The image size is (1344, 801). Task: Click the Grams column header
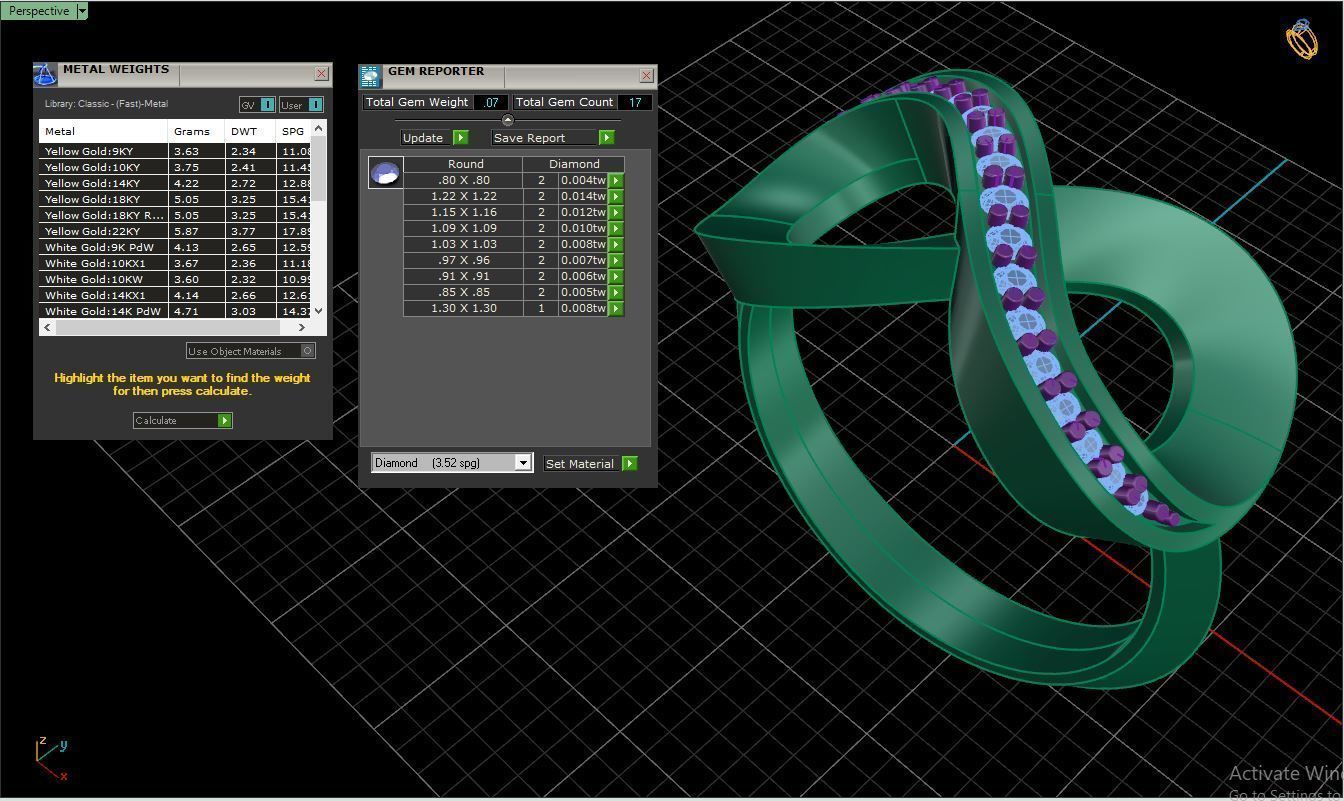coord(196,131)
